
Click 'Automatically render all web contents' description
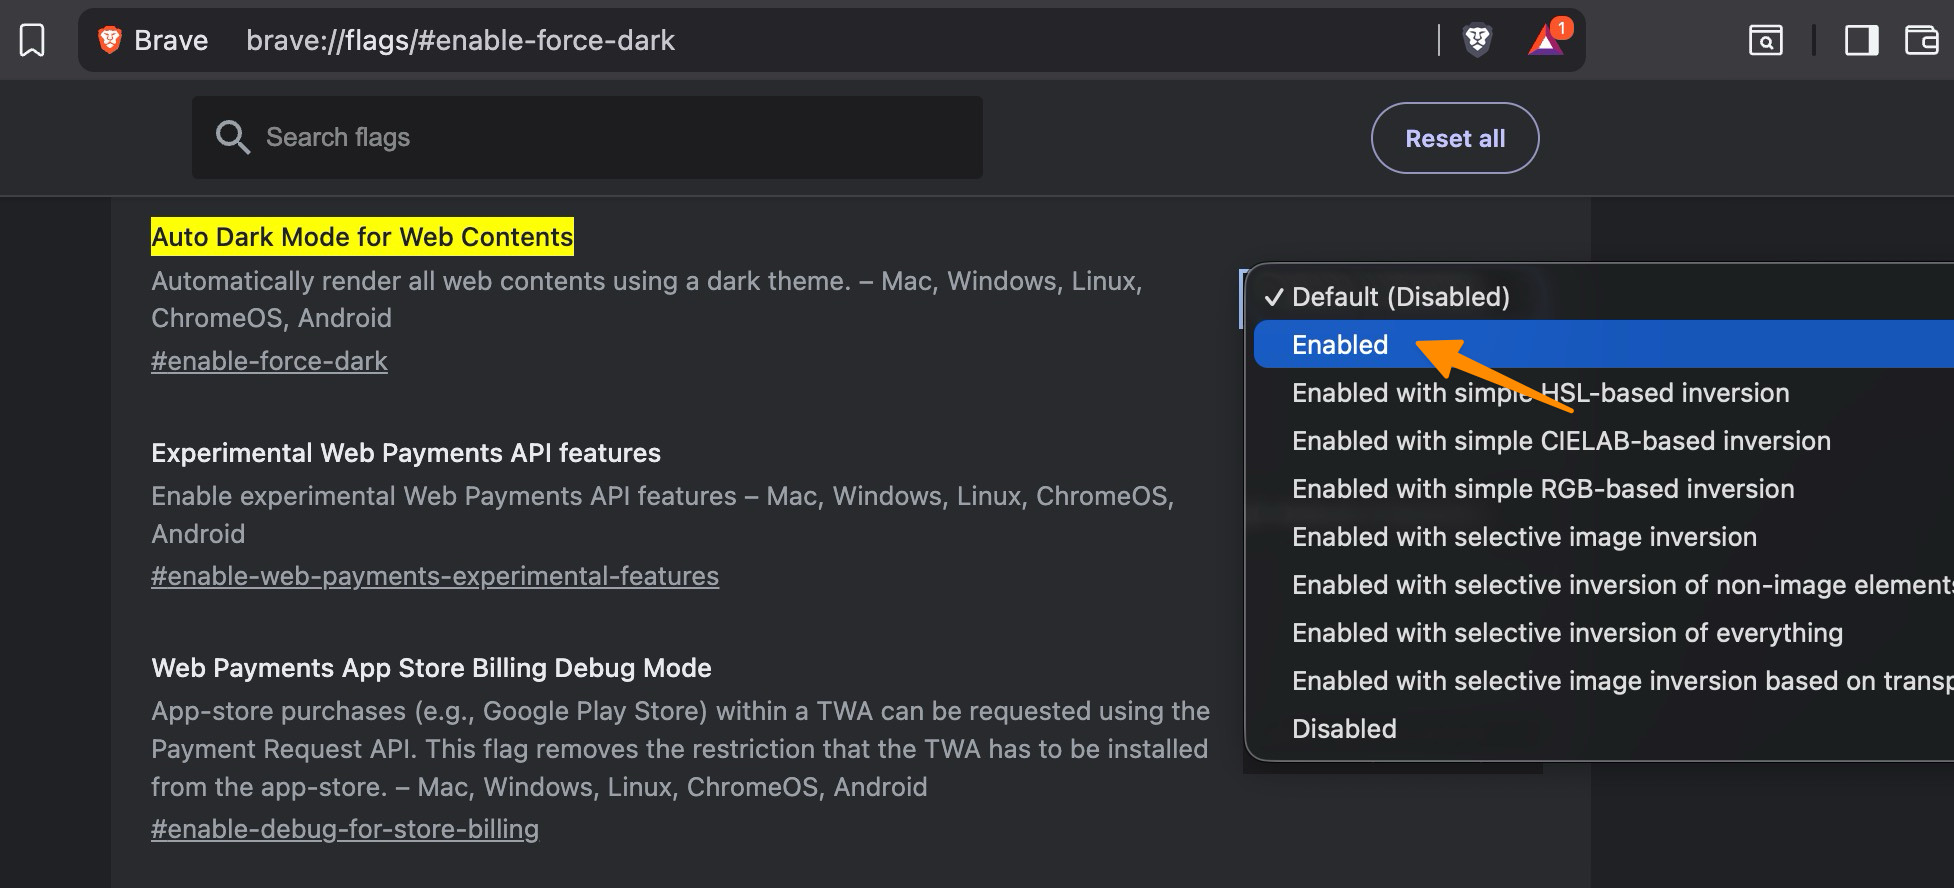tap(647, 299)
